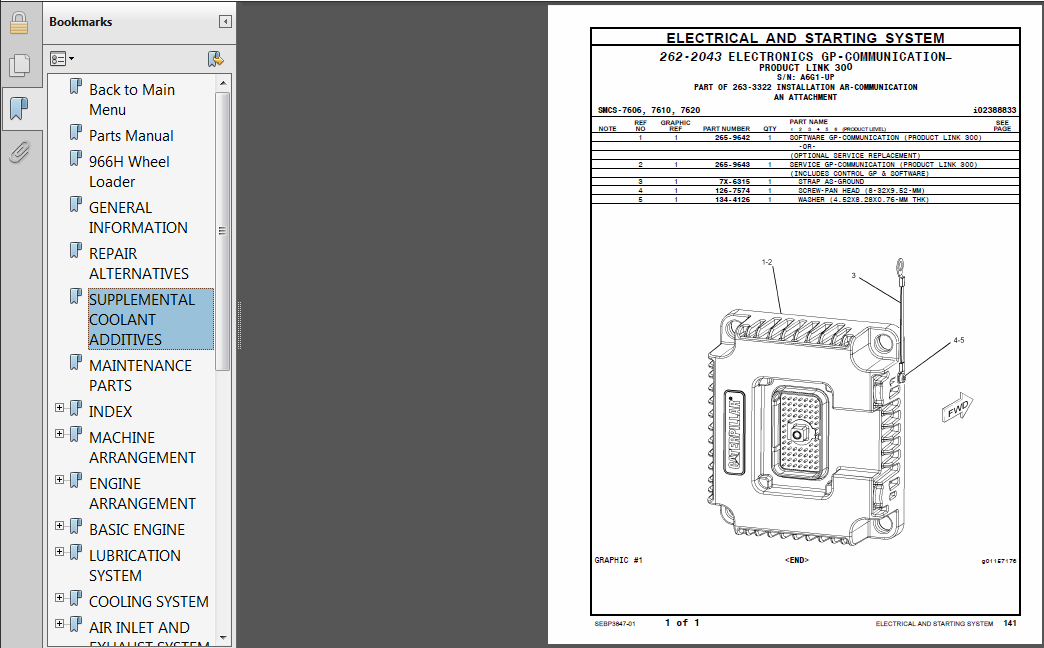The height and width of the screenshot is (648, 1044).
Task: Open the ENGINE ARRANGEMENT bookmark entry
Action: point(142,493)
